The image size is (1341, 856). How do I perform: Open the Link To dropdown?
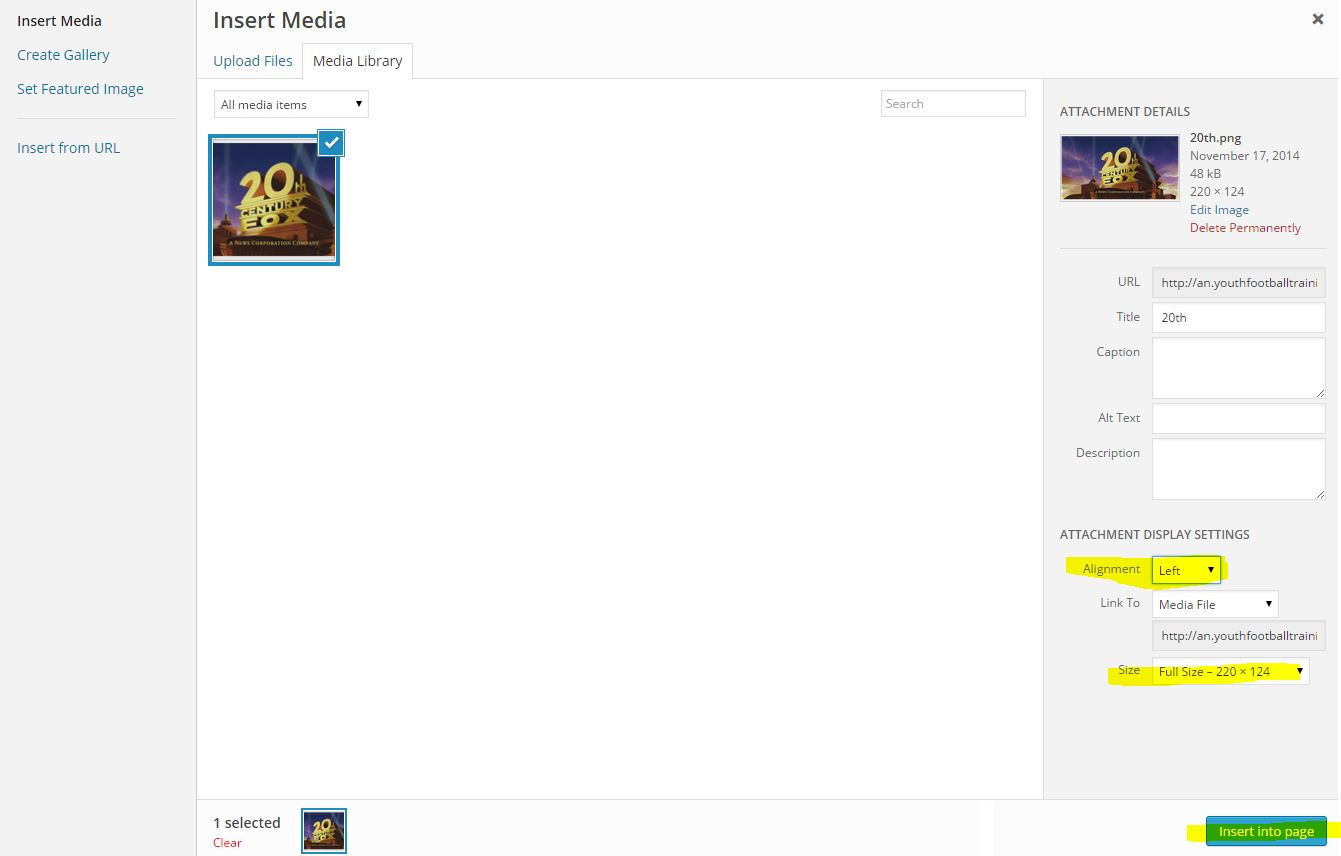[1215, 604]
